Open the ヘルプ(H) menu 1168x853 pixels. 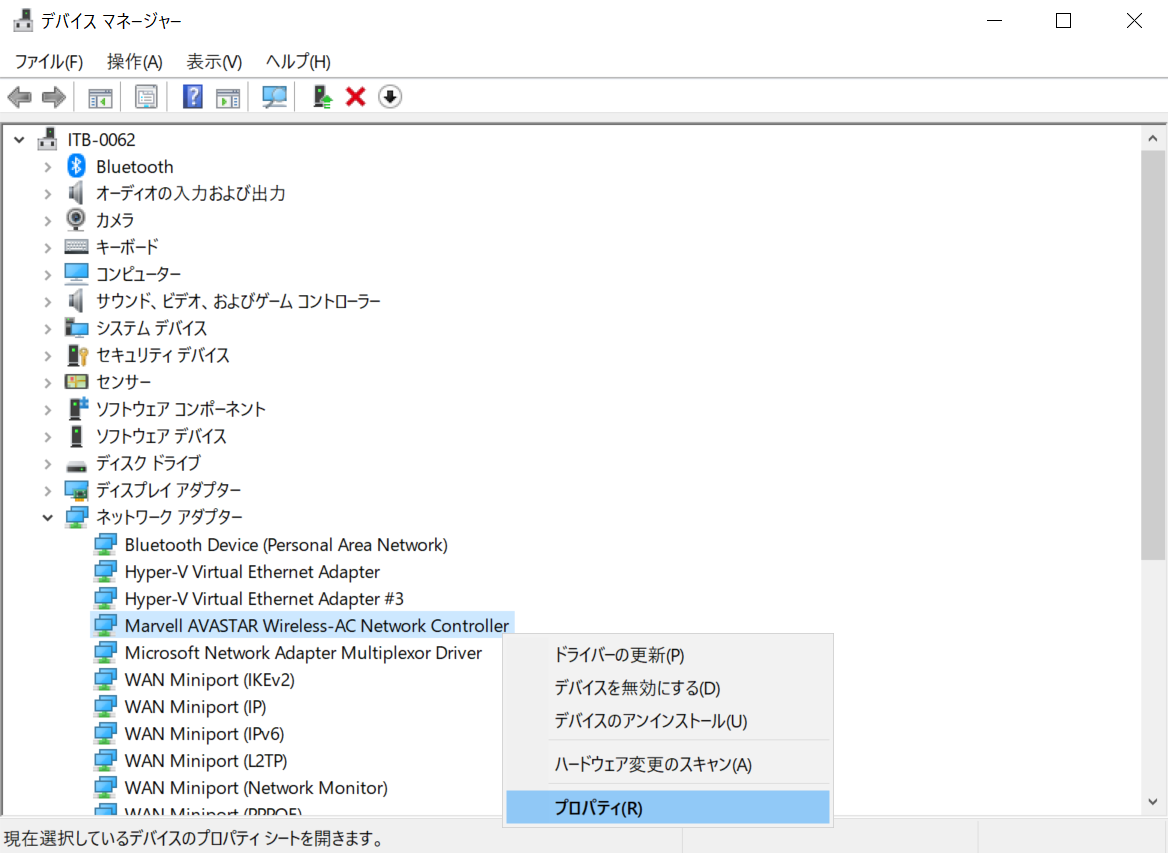pos(298,61)
